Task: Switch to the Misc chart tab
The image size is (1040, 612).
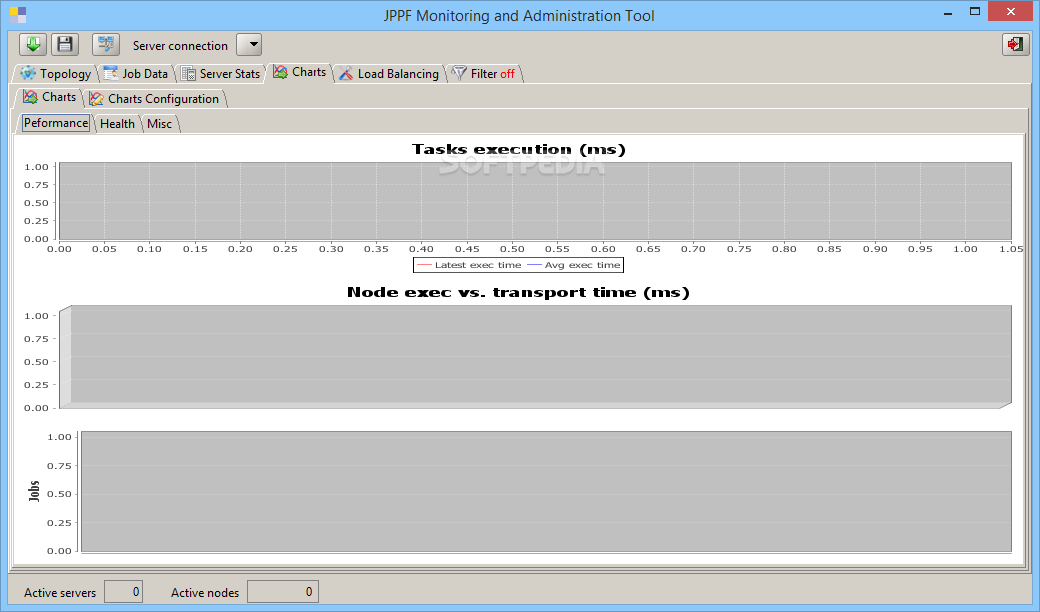Action: point(159,124)
